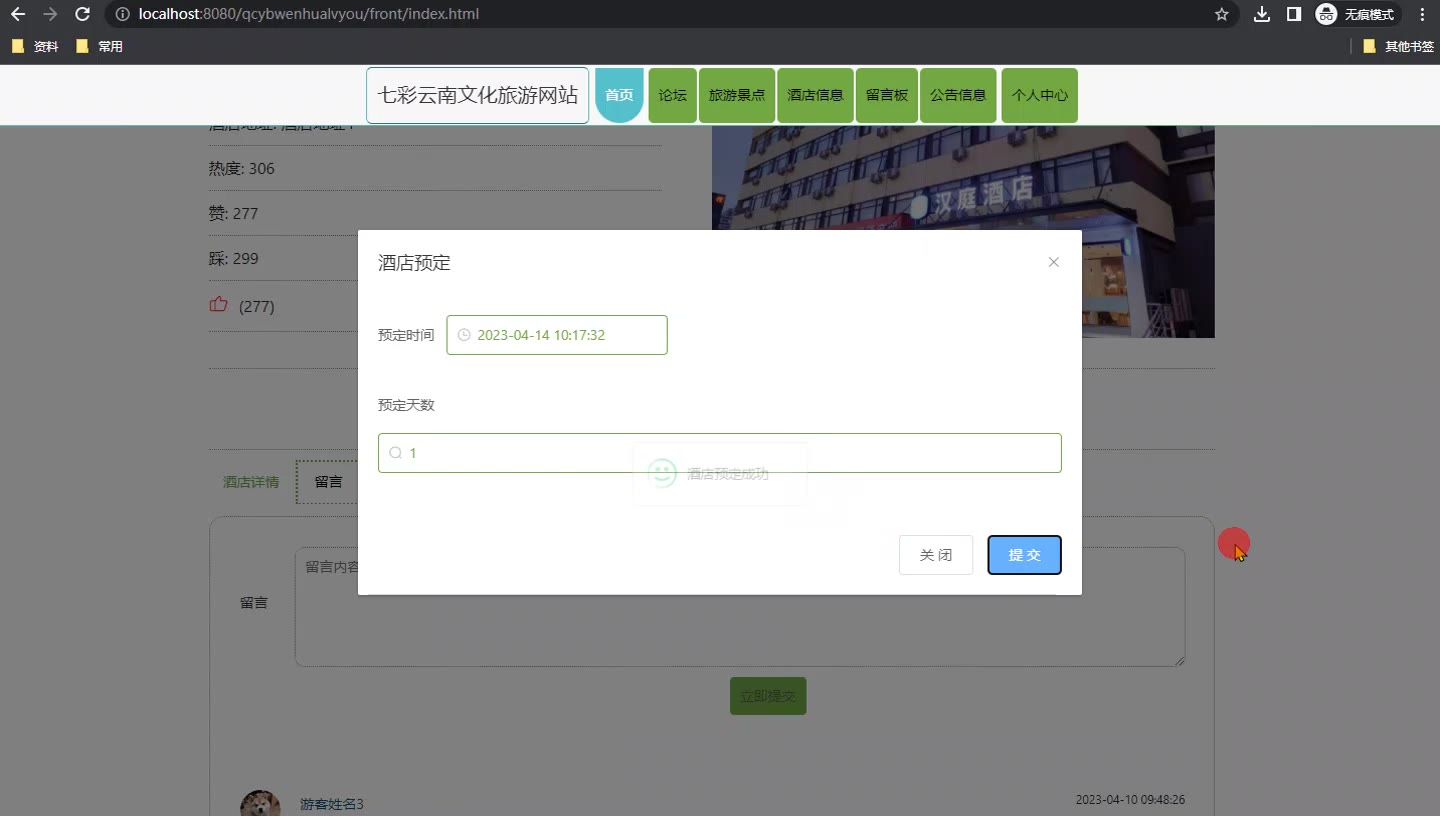Open the 常用 bookmark folder
The height and width of the screenshot is (816, 1440).
[100, 46]
